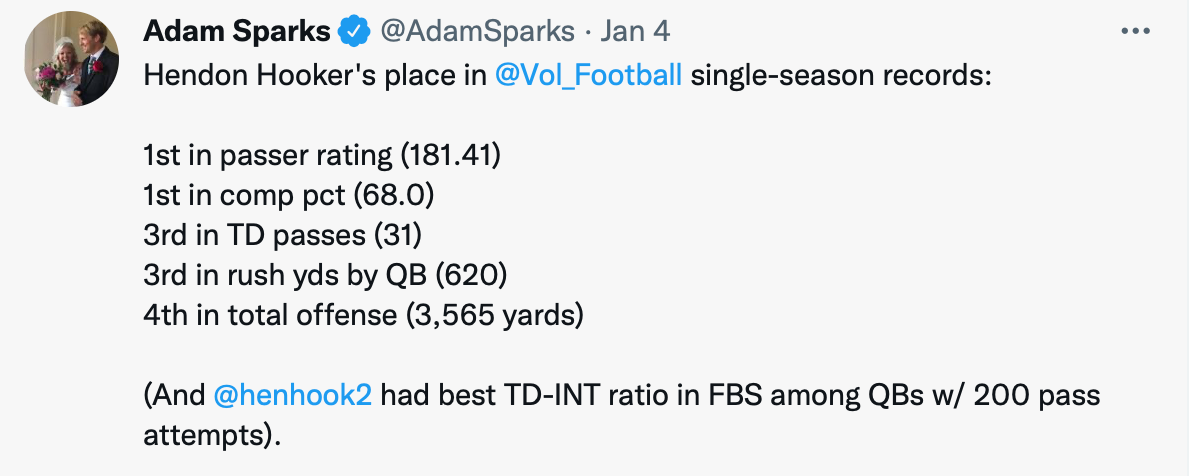1194x476 pixels.
Task: Click the "3rd in TD passes (31)" line
Action: click(x=284, y=236)
